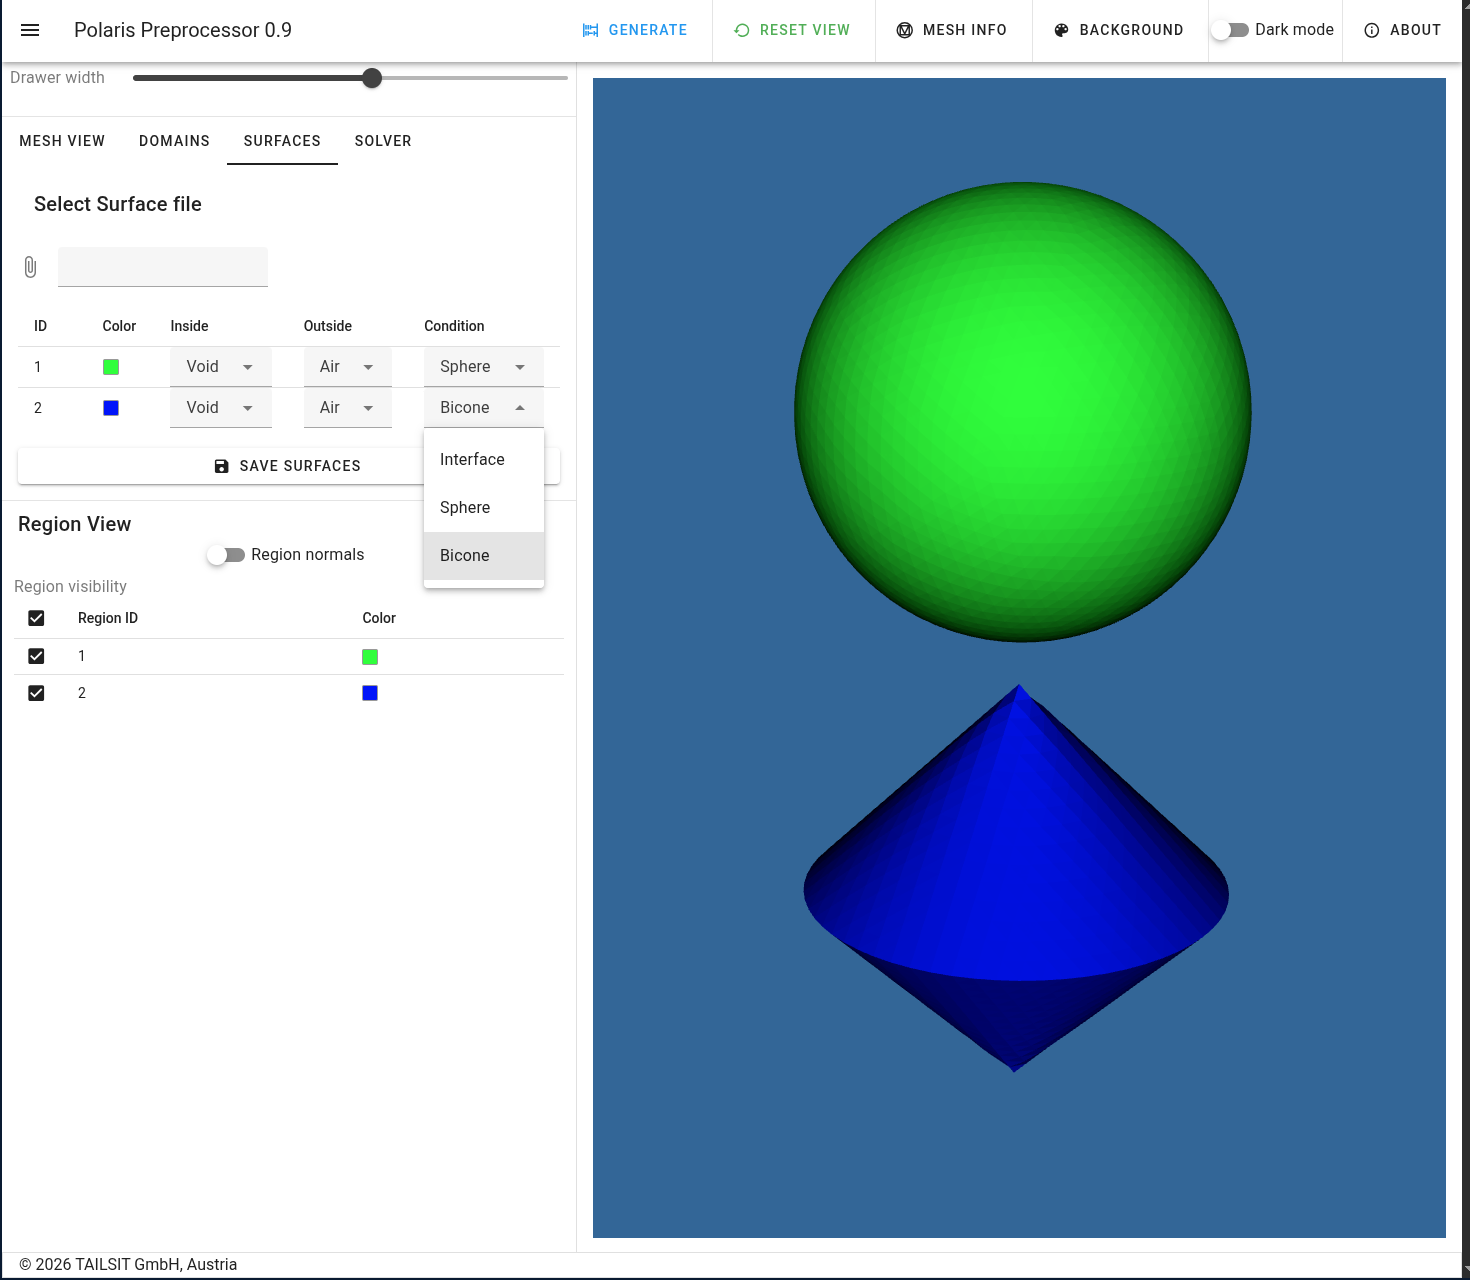The width and height of the screenshot is (1470, 1280).
Task: Switch to the Surfaces tab
Action: 282,141
